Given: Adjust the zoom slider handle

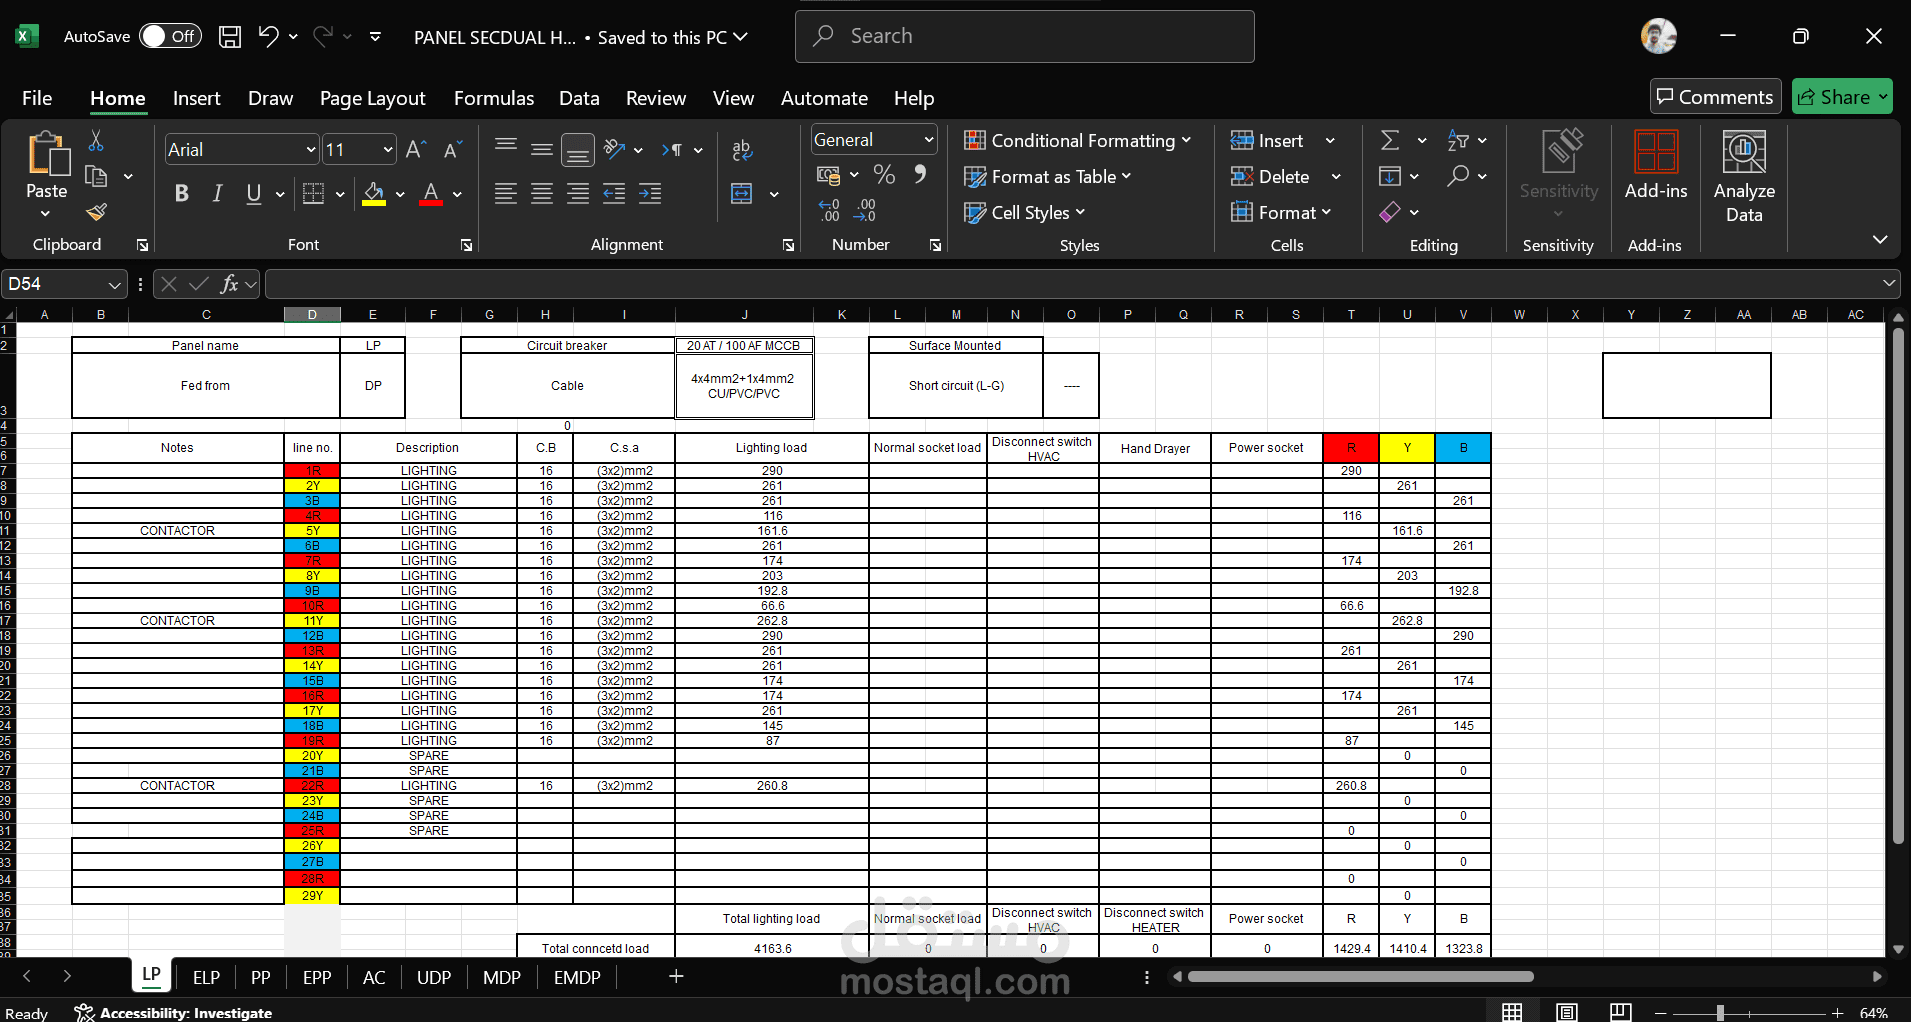Looking at the screenshot, I should coord(1720,1013).
